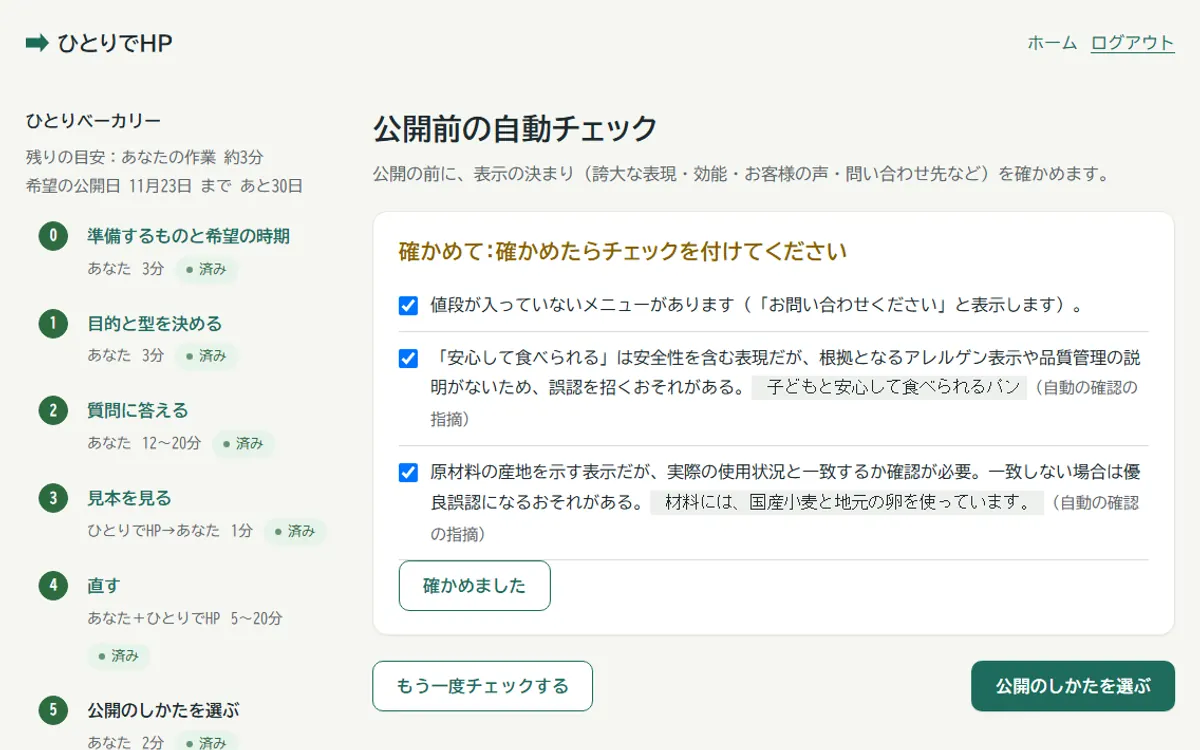Click 済み badge under 直す
The image size is (1200, 750).
(x=118, y=656)
